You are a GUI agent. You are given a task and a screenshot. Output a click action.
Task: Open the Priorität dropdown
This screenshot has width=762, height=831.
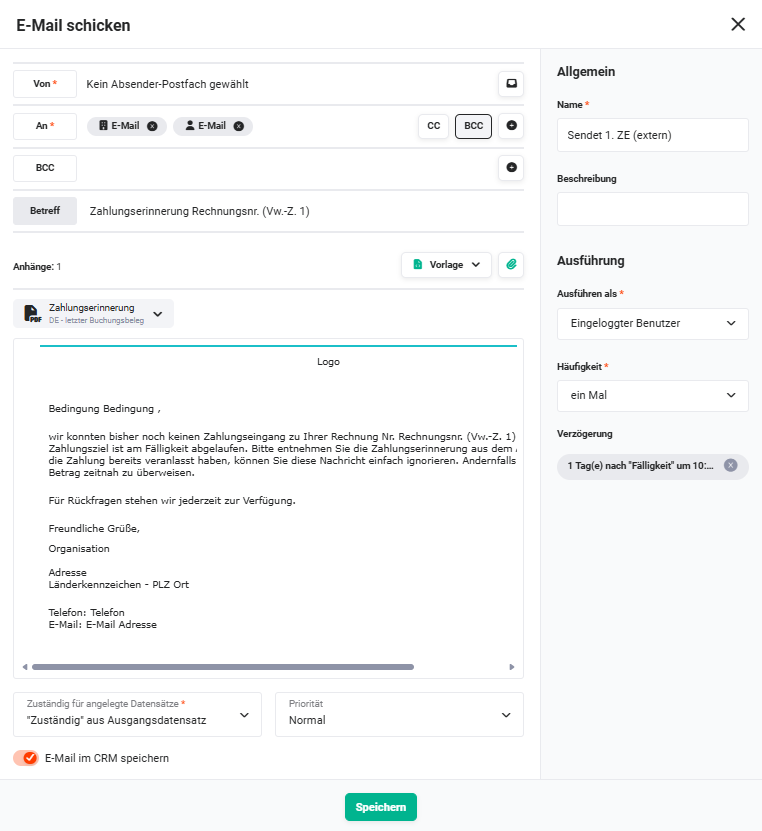tap(399, 714)
